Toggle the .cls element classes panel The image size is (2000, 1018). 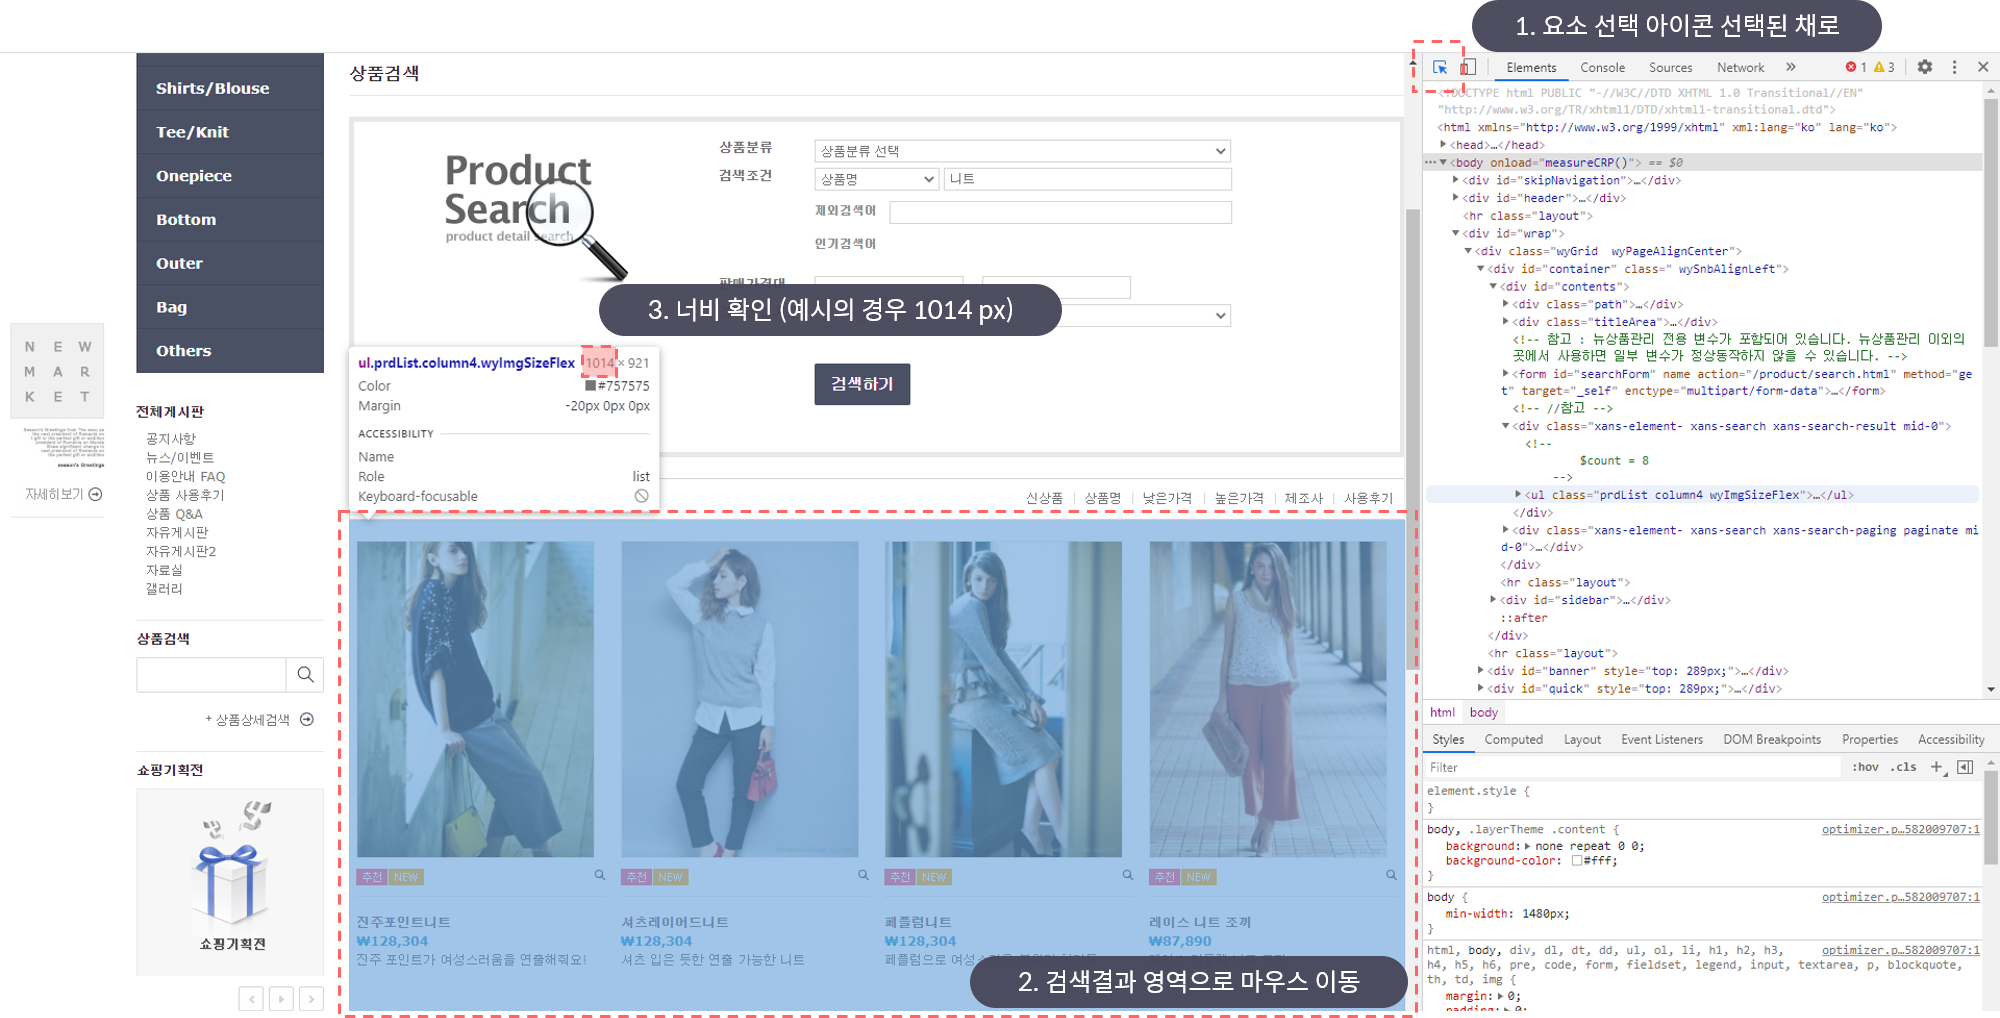pyautogui.click(x=1903, y=767)
